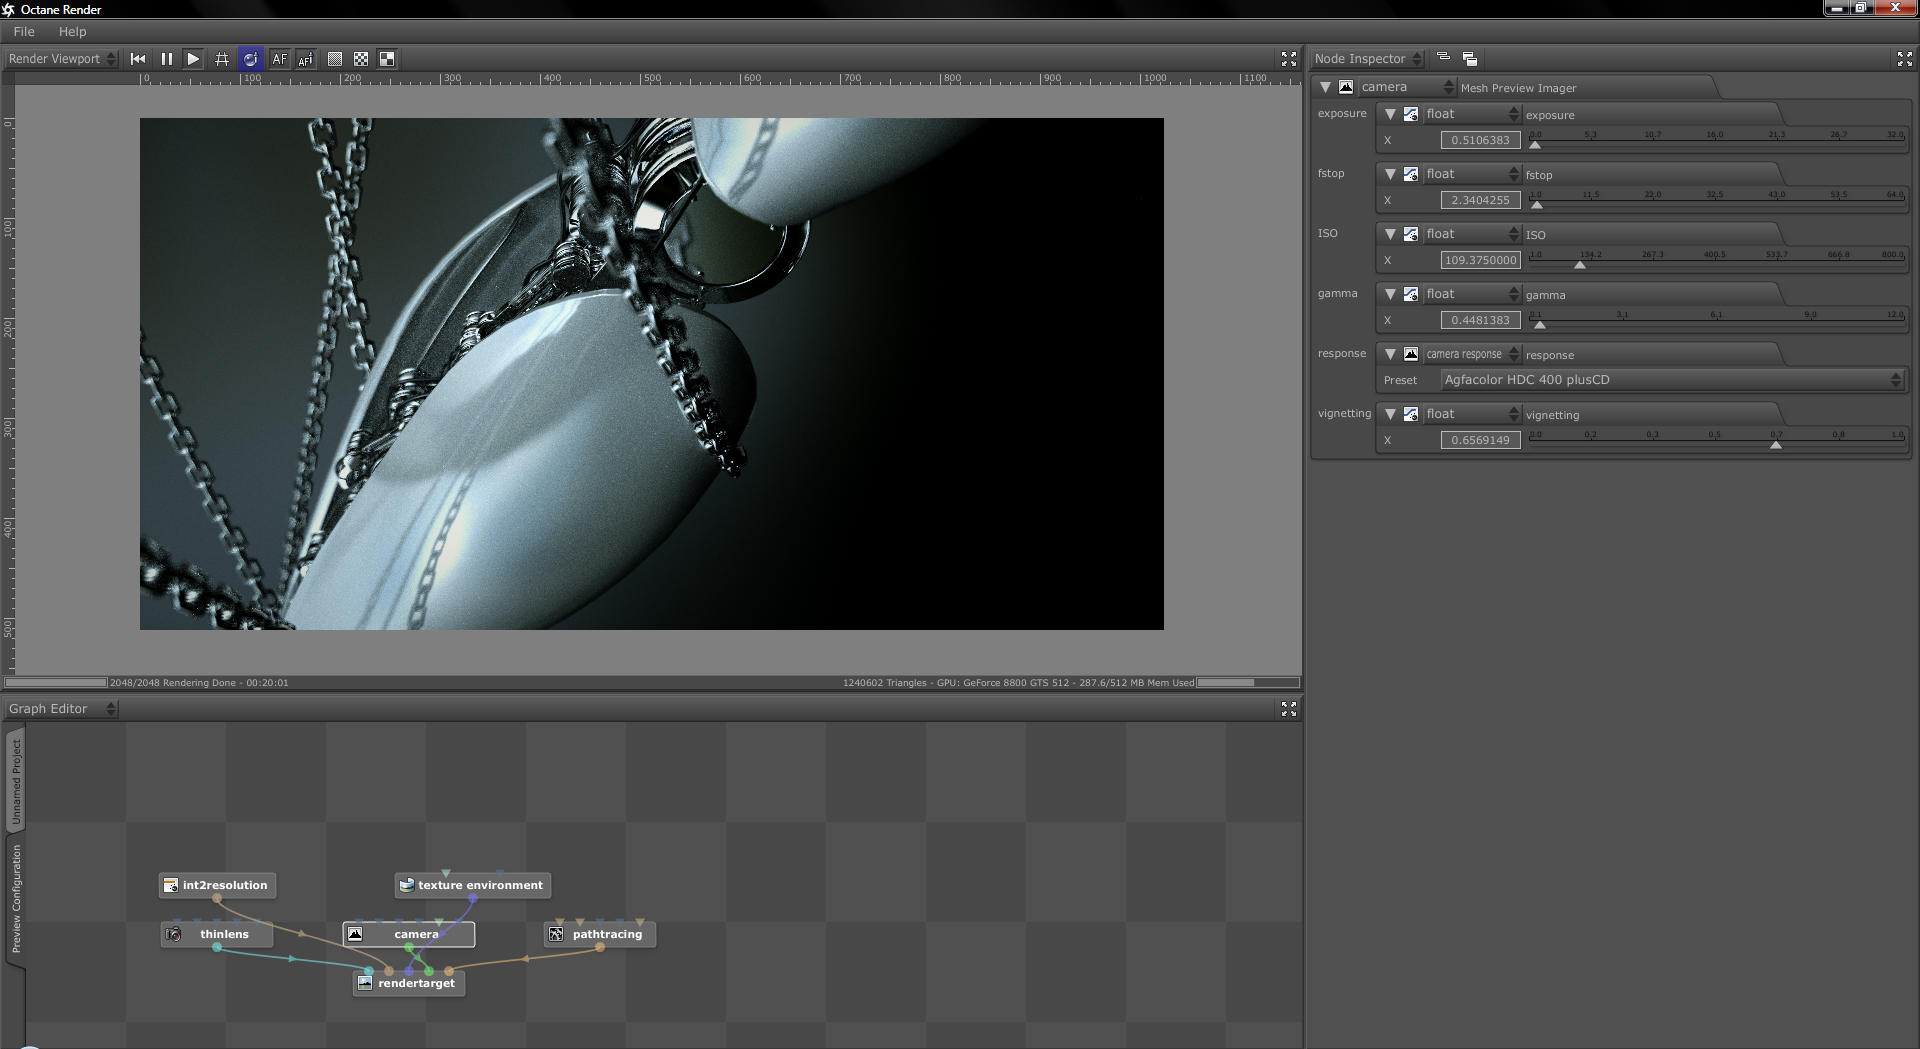Toggle the highlighted camera orbit mode icon
Image resolution: width=1920 pixels, height=1049 pixels.
[x=250, y=59]
